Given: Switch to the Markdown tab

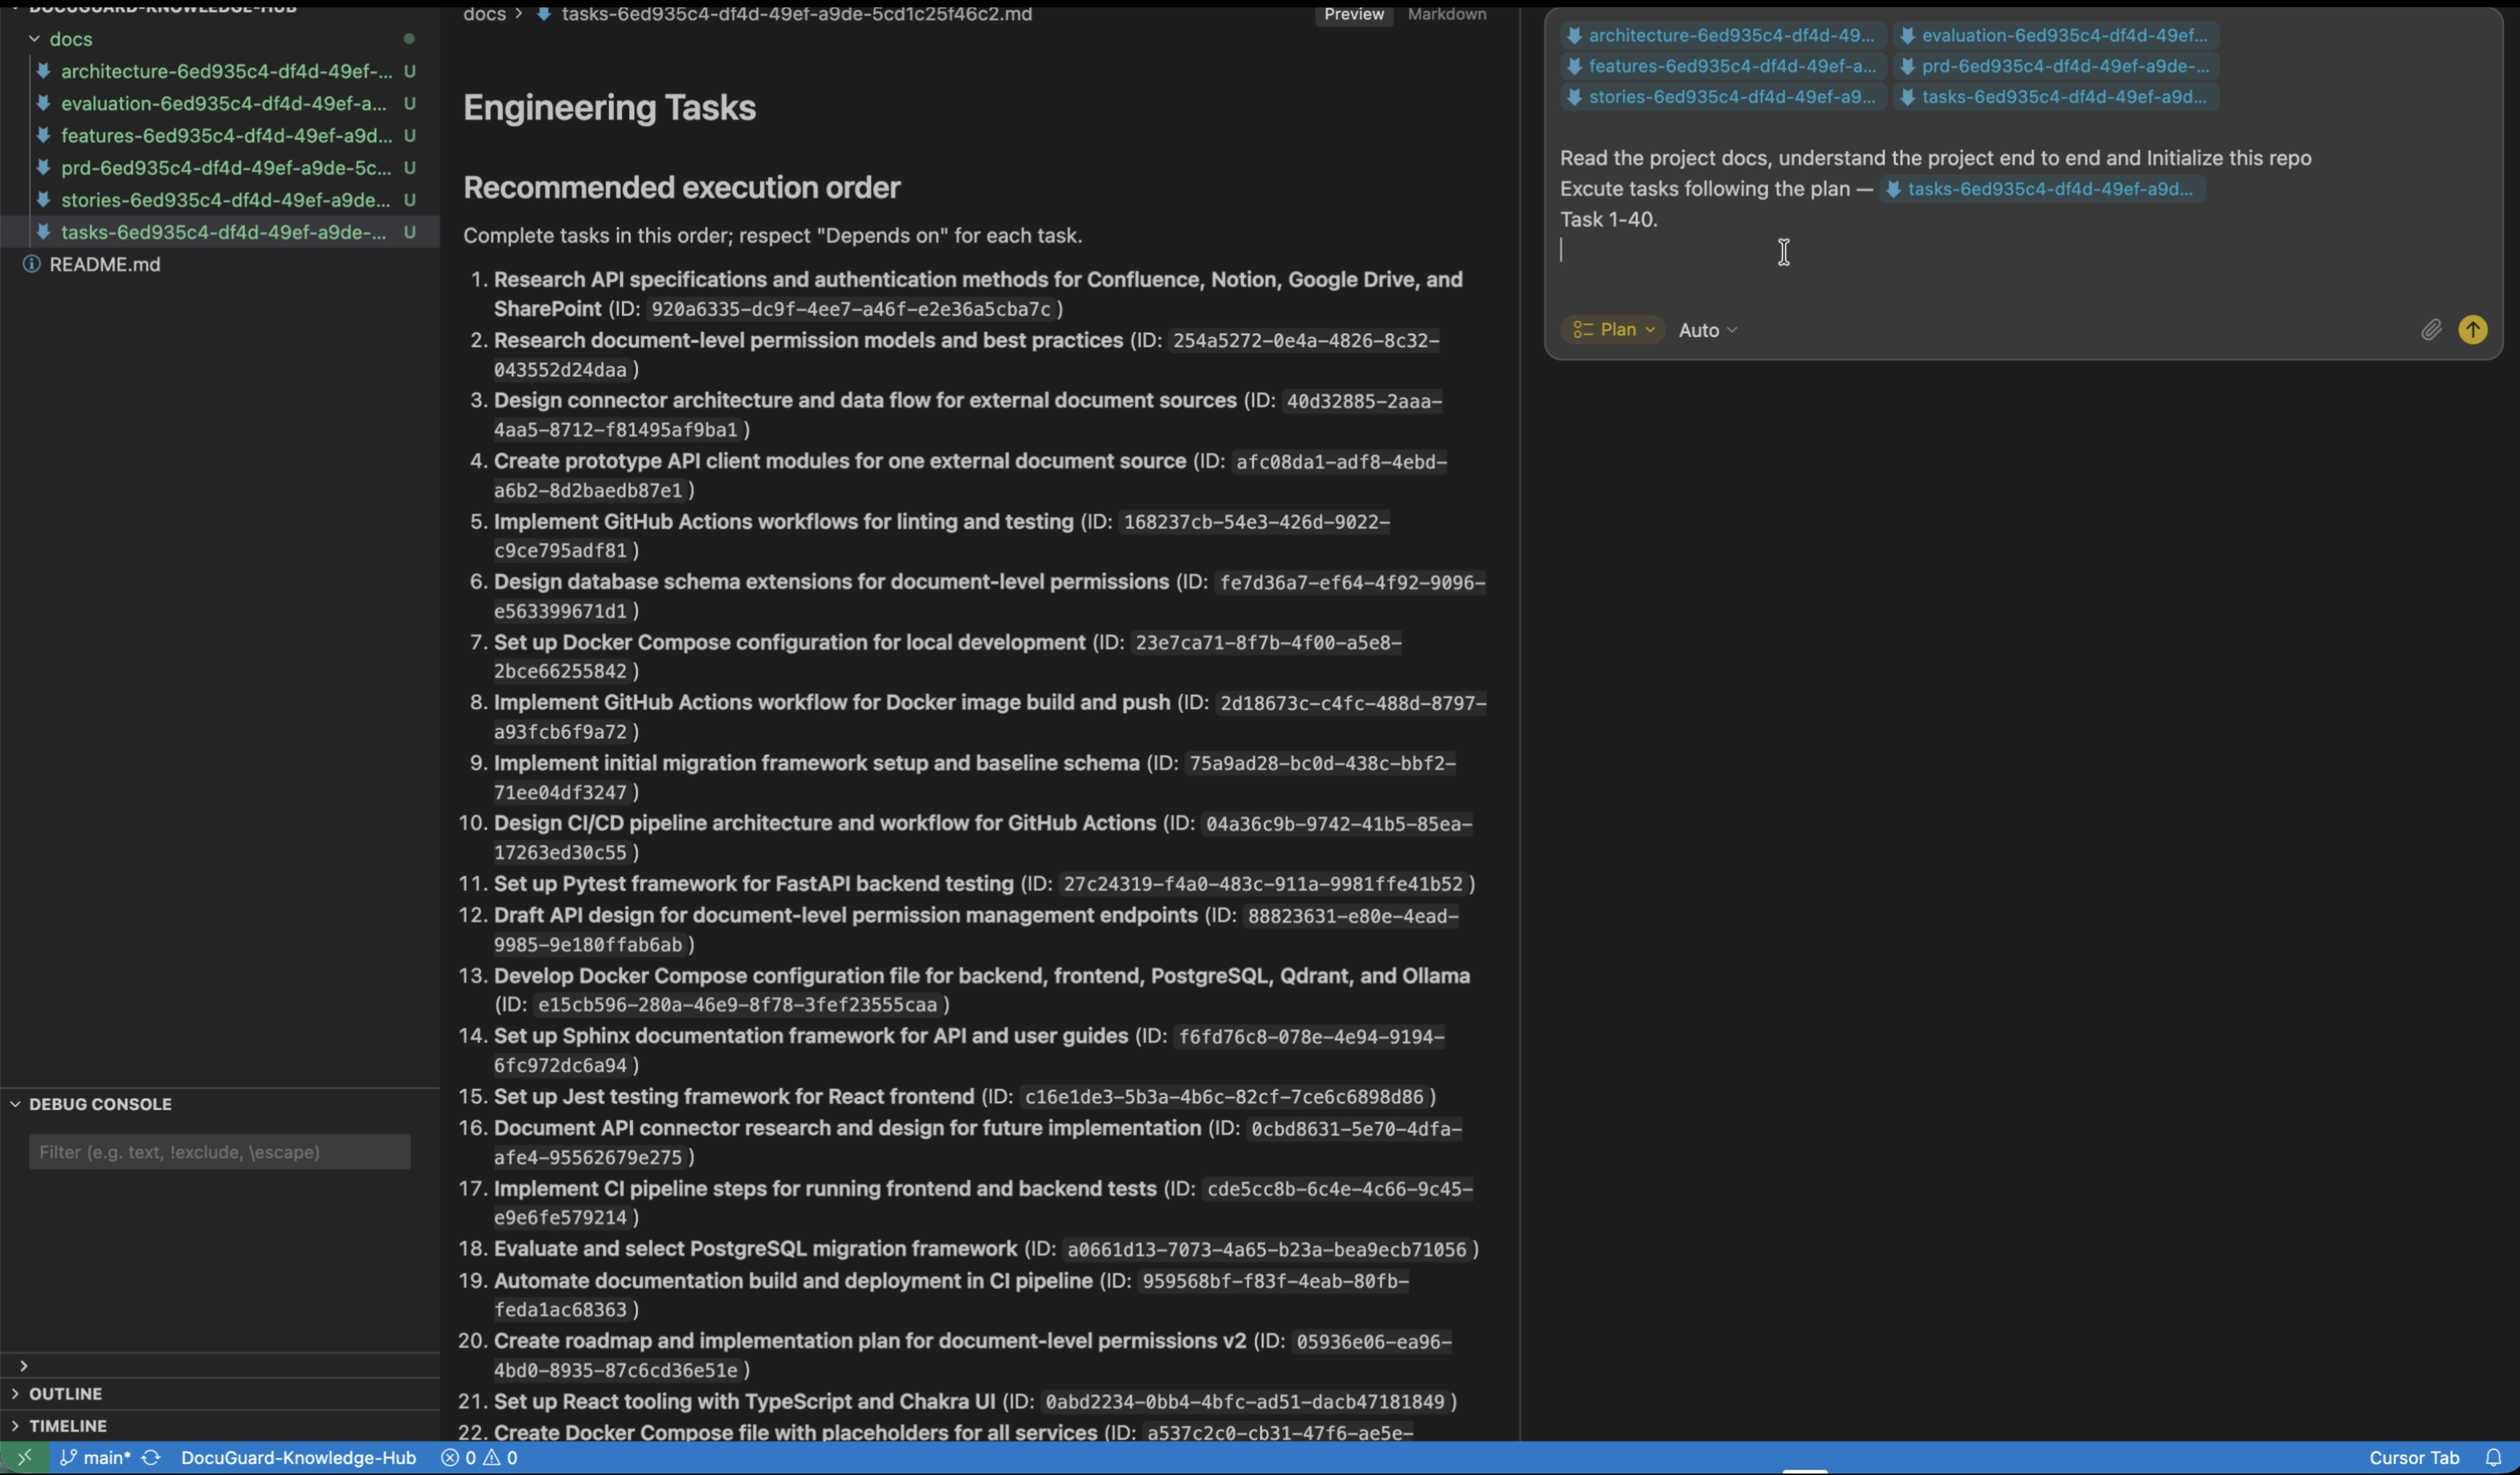Looking at the screenshot, I should (x=1446, y=14).
